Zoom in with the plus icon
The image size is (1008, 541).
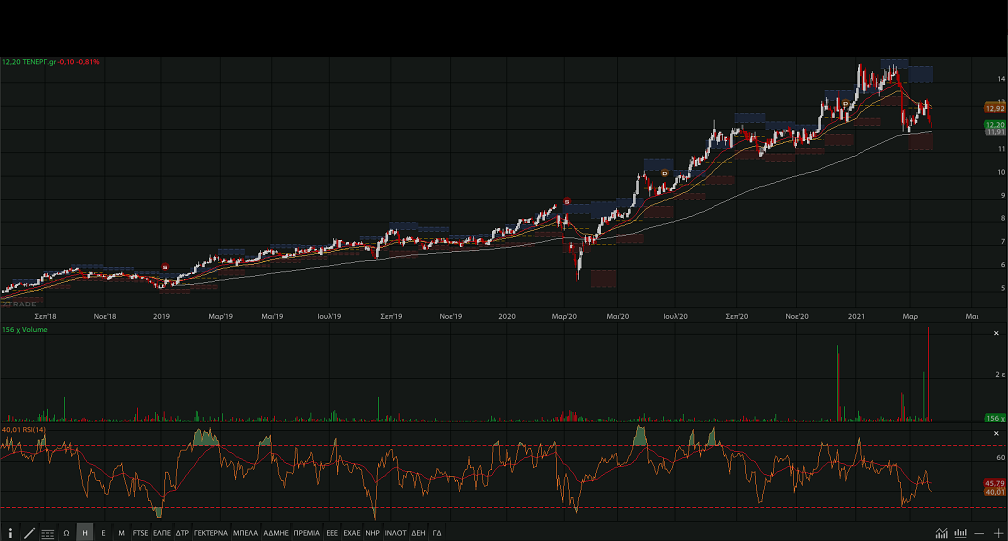tap(996, 533)
